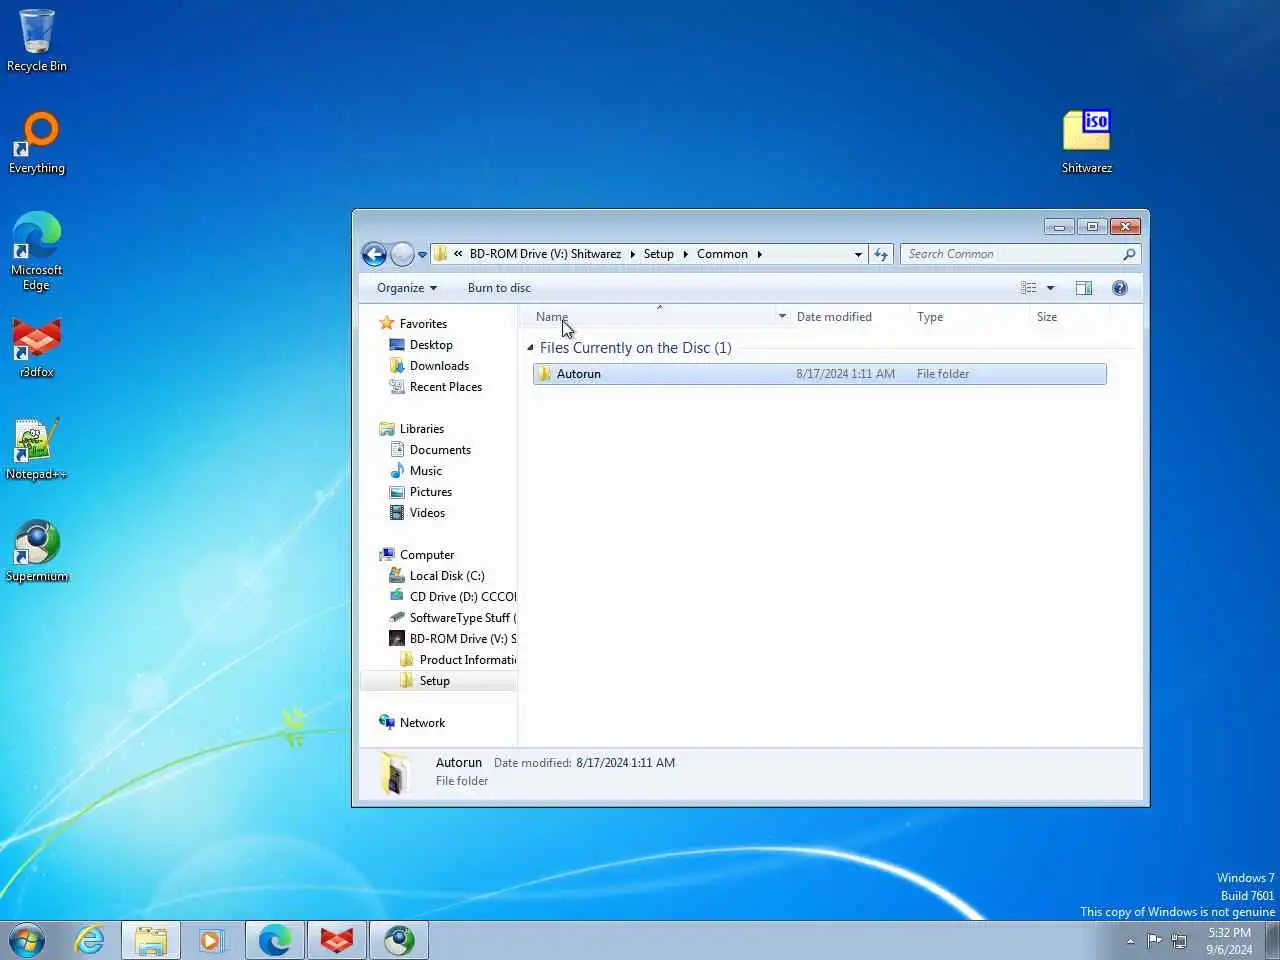Select the Notepad++ desktop shortcut
Image resolution: width=1280 pixels, height=960 pixels.
pos(37,449)
